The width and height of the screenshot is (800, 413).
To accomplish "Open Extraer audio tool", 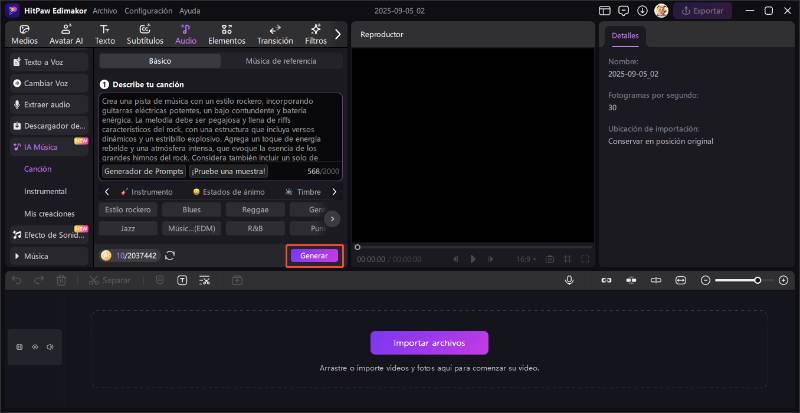I will [x=49, y=105].
